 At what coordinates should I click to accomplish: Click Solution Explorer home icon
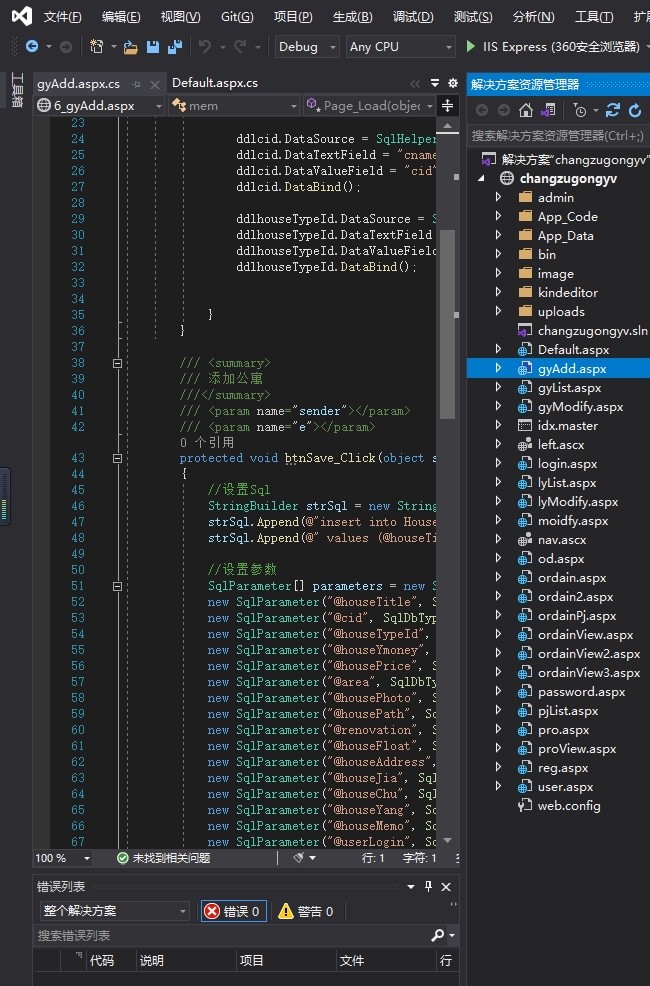[x=526, y=111]
